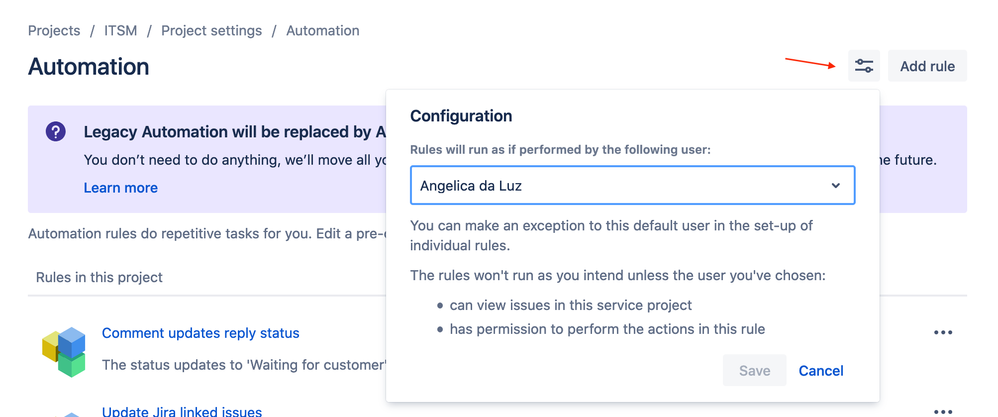
Task: Open more options for Update Jira rule
Action: click(942, 411)
